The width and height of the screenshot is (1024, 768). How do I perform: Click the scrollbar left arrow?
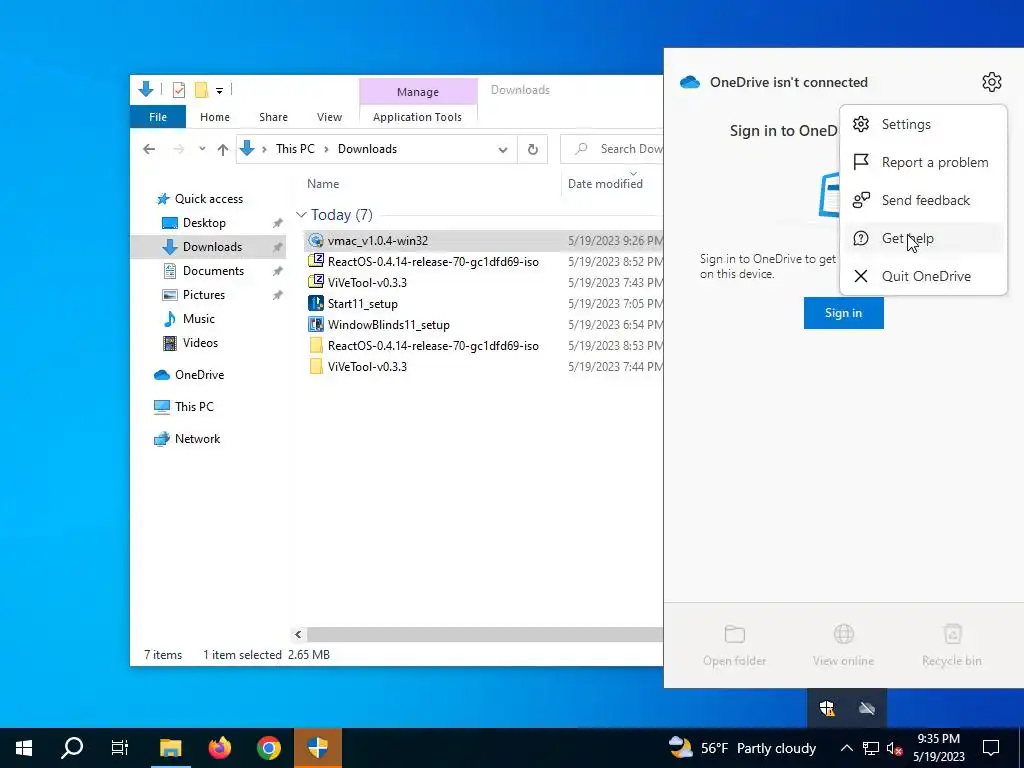(x=298, y=634)
